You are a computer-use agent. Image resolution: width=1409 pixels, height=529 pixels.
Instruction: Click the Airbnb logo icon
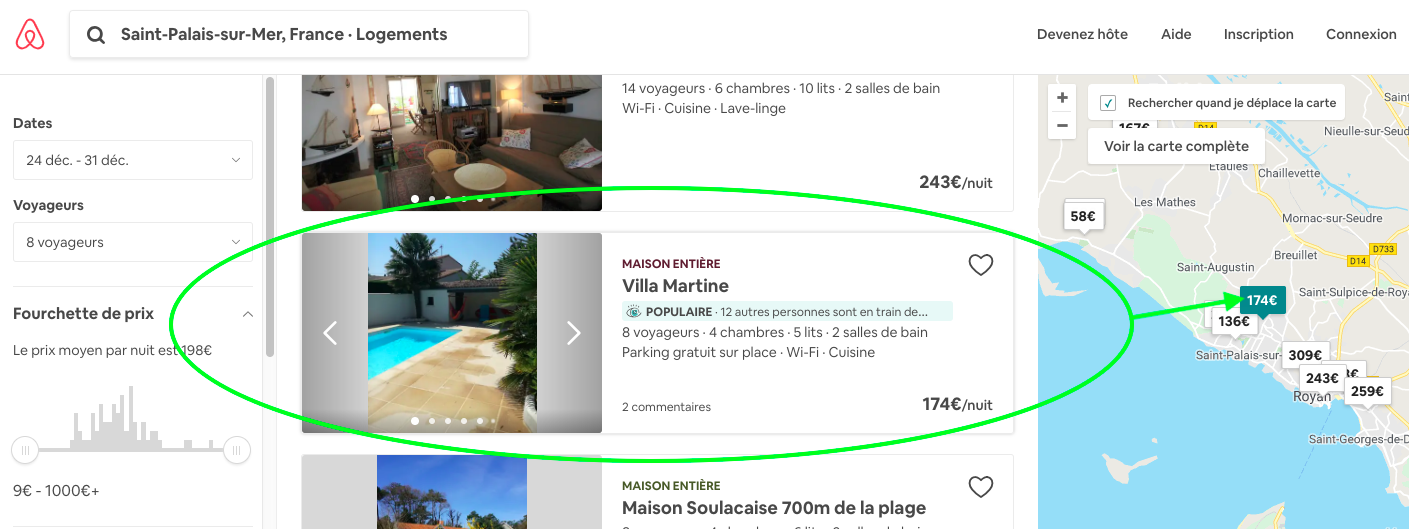click(x=30, y=35)
